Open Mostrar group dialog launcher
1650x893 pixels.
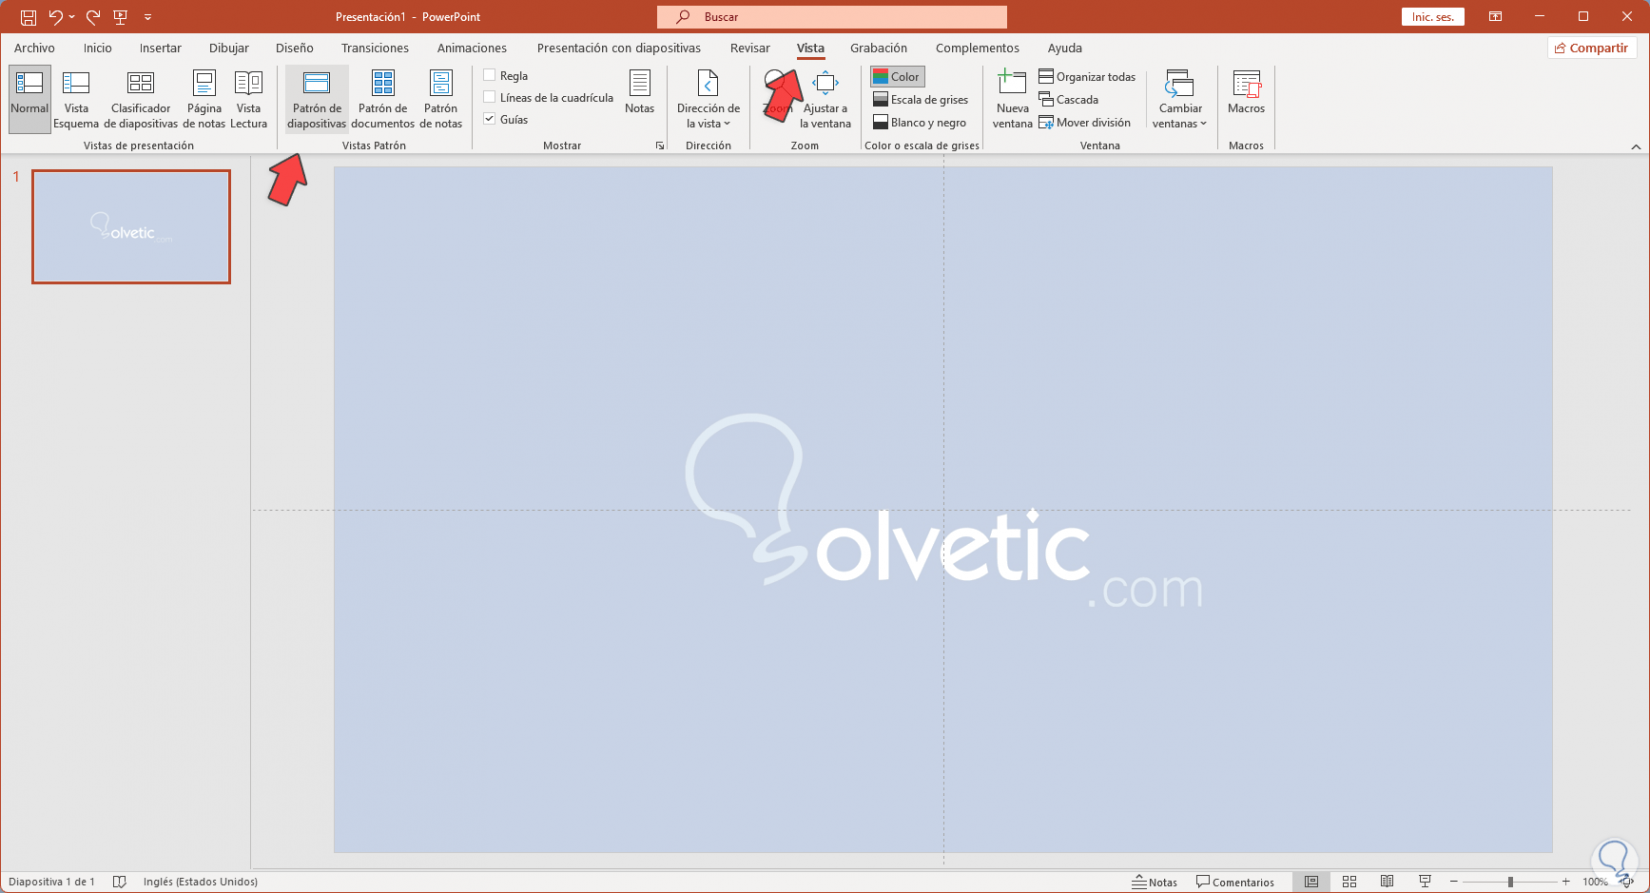[x=660, y=146]
